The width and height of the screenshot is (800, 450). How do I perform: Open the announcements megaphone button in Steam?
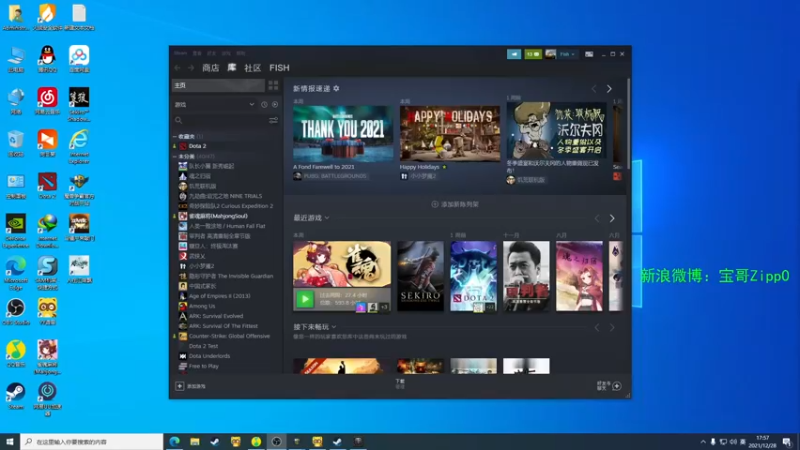point(514,54)
